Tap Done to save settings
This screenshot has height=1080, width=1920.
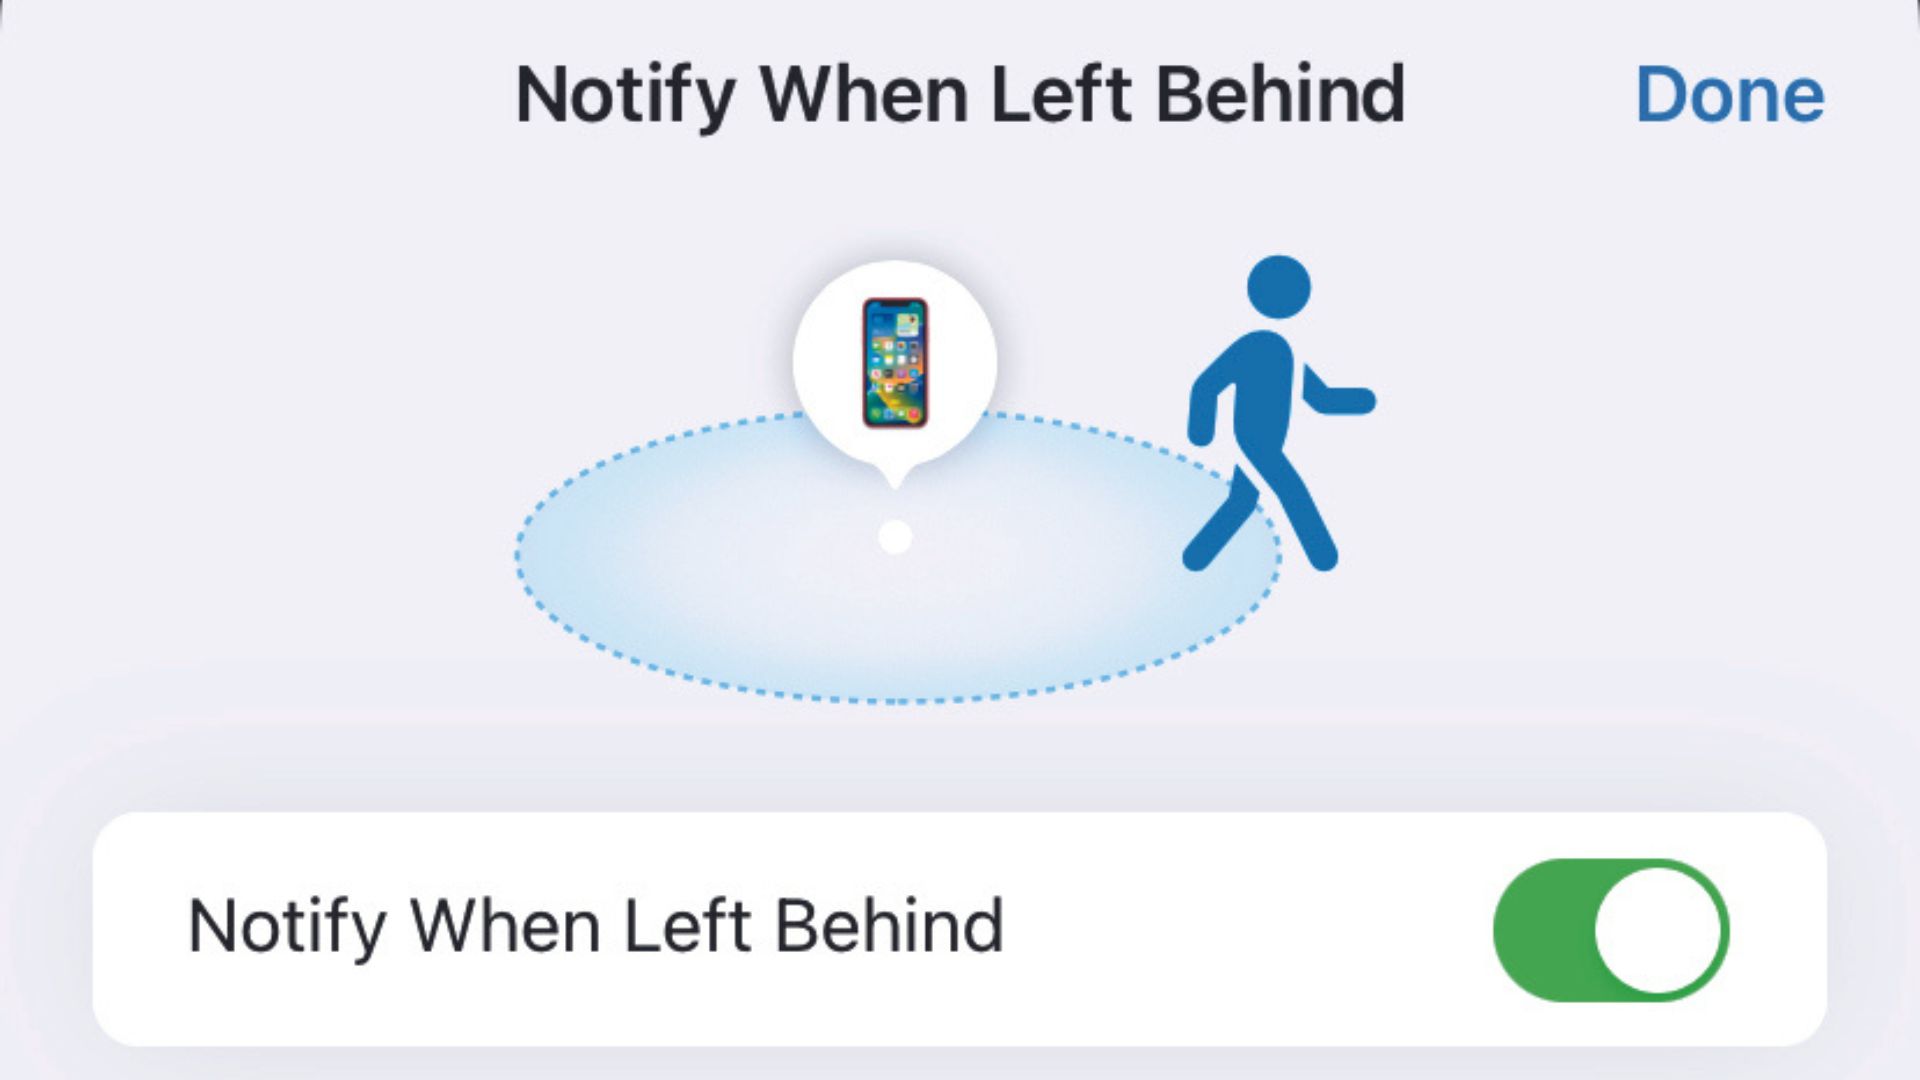tap(1729, 92)
